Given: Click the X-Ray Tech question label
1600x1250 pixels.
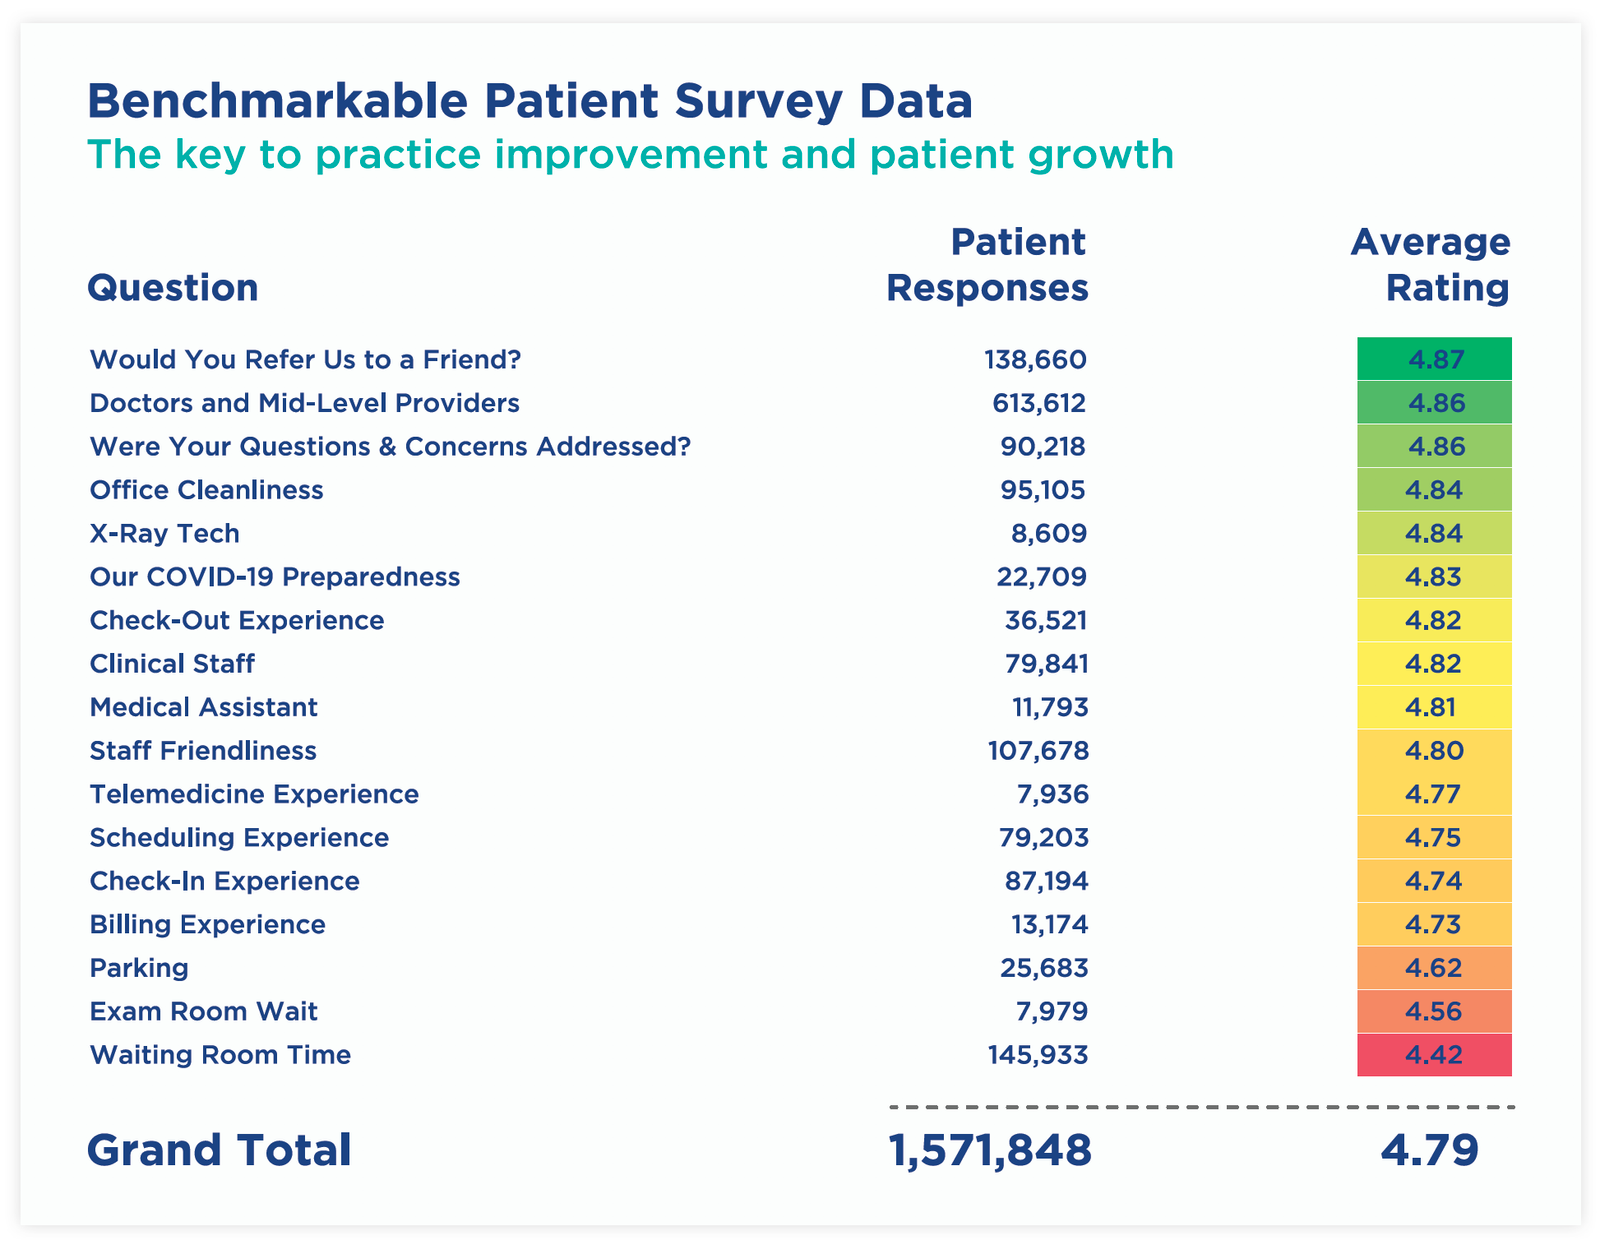Looking at the screenshot, I should pyautogui.click(x=164, y=533).
